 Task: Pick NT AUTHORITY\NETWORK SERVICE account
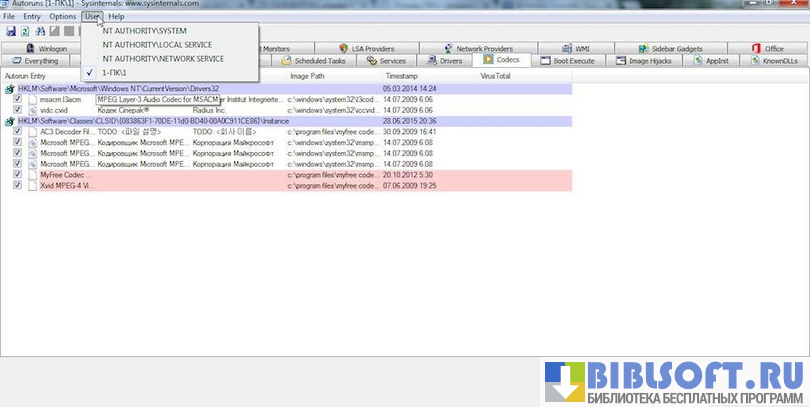tap(162, 59)
